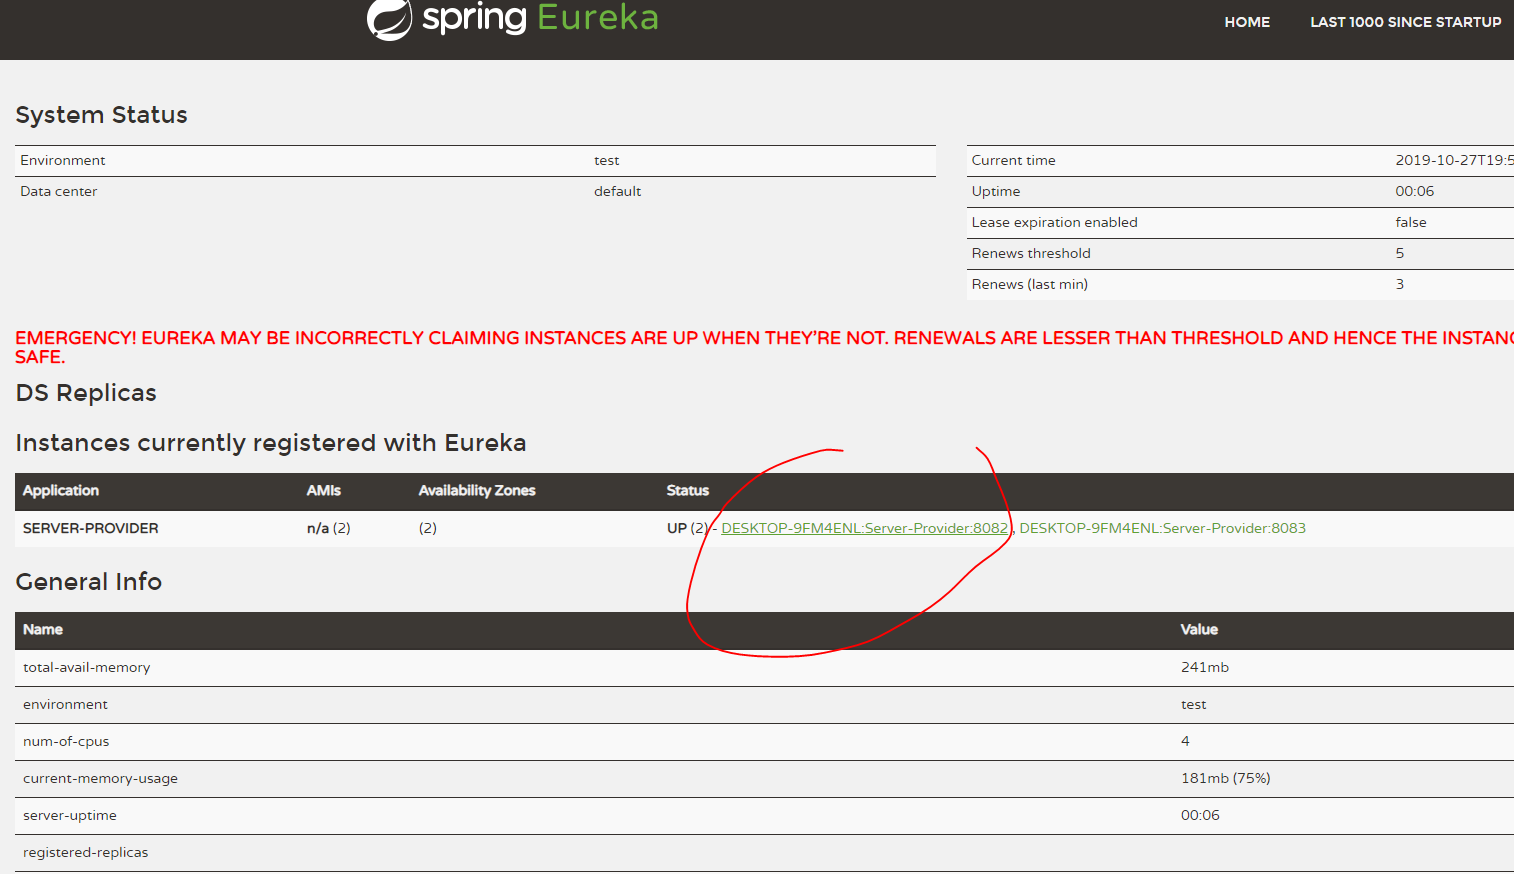Select the System Status heading

click(x=101, y=115)
